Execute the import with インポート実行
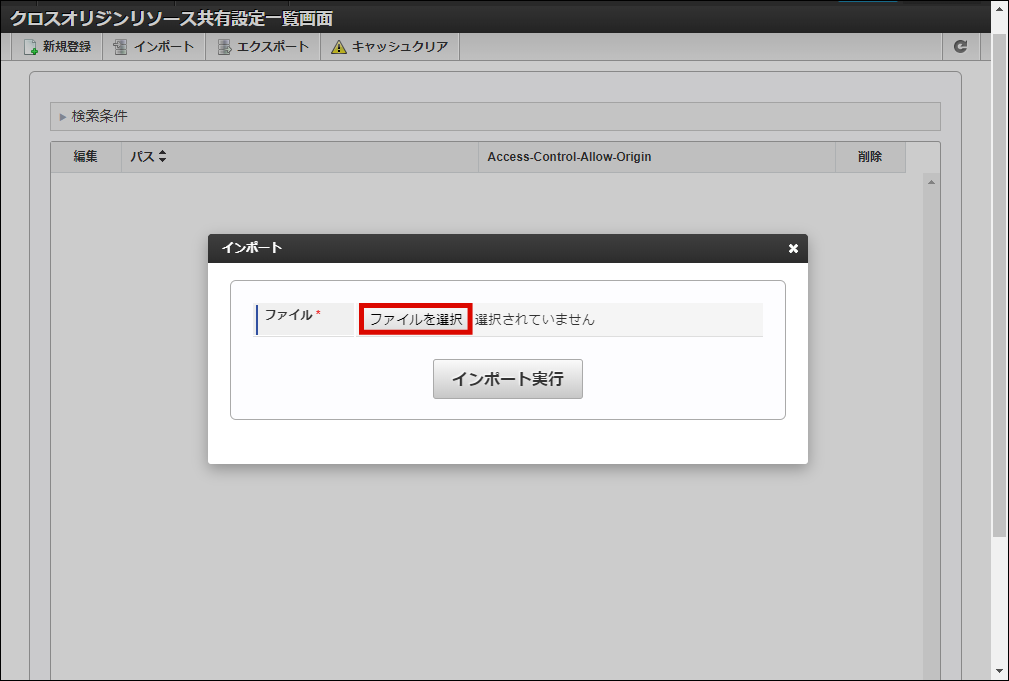The height and width of the screenshot is (681, 1009). 507,379
